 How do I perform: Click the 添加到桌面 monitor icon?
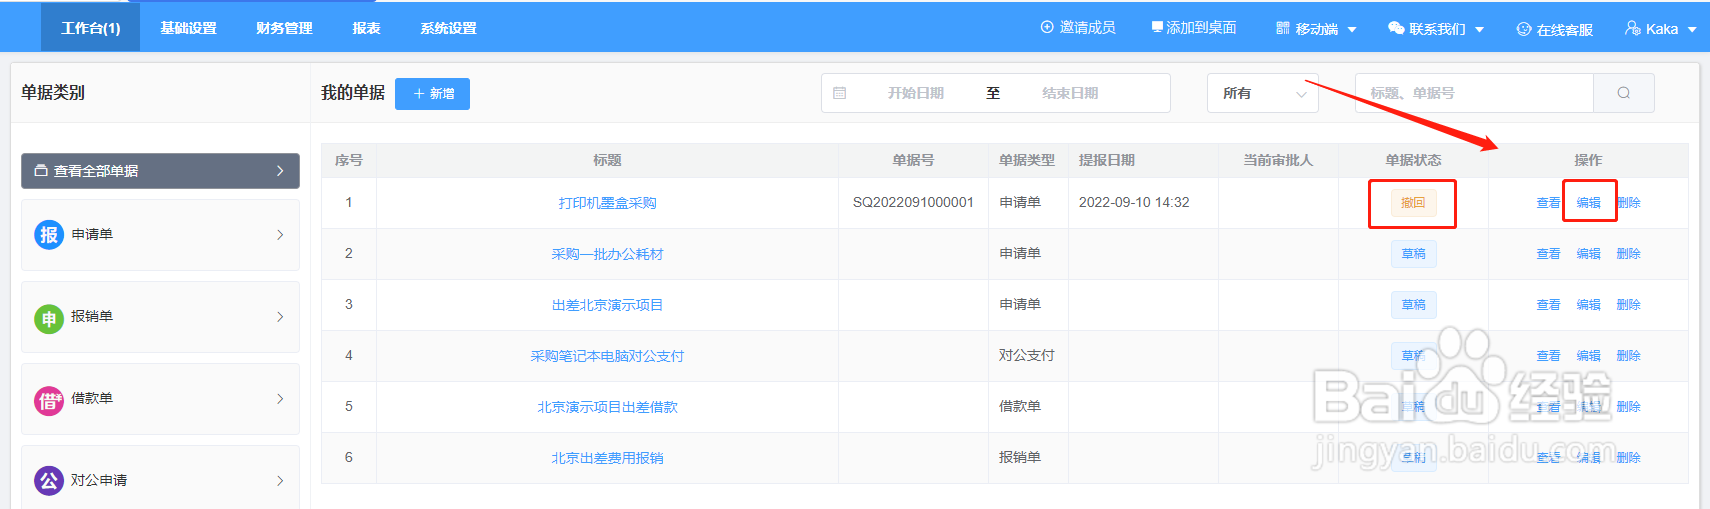(x=1157, y=27)
